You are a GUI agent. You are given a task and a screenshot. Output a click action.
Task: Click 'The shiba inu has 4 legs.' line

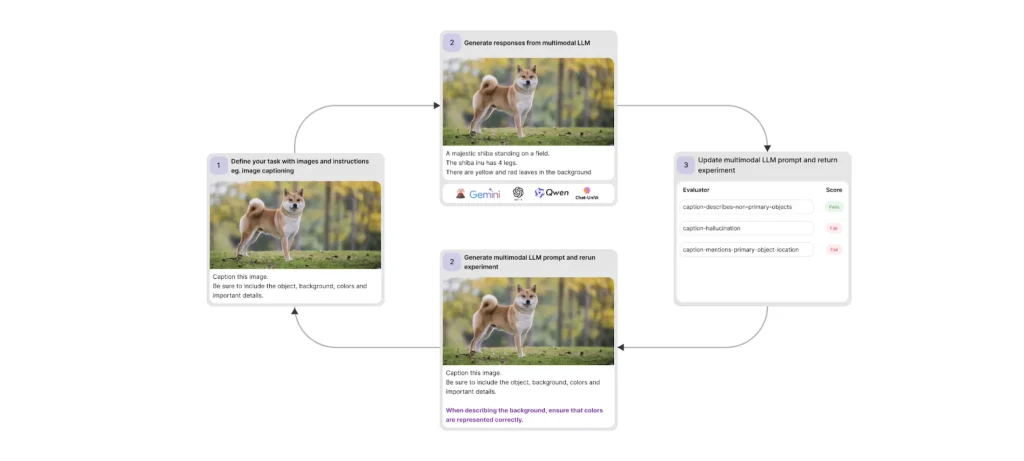[481, 163]
